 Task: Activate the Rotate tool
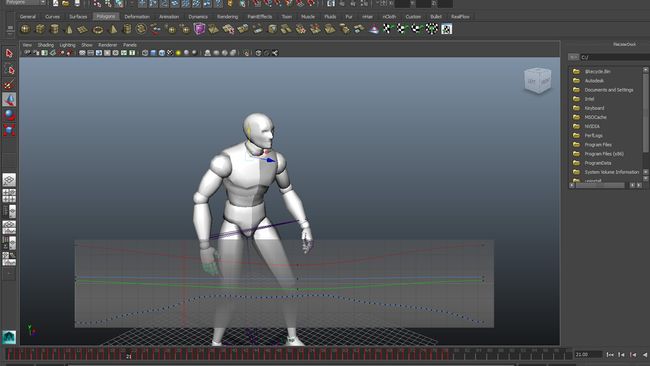coord(9,115)
